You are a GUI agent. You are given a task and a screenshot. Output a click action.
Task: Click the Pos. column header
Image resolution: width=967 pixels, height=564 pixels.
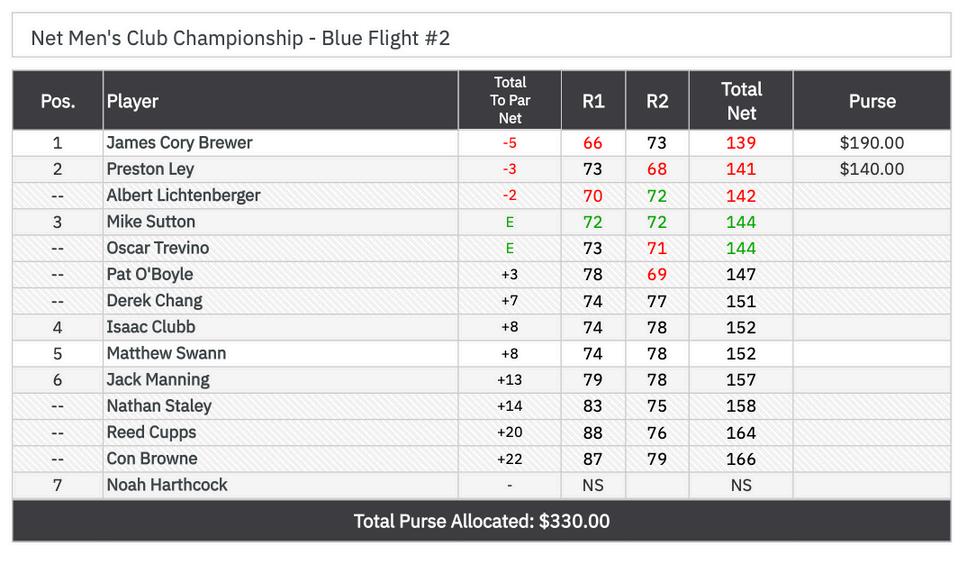pos(58,101)
